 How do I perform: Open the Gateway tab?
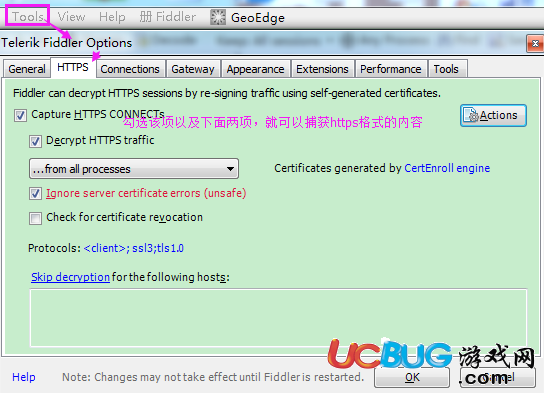pyautogui.click(x=193, y=69)
